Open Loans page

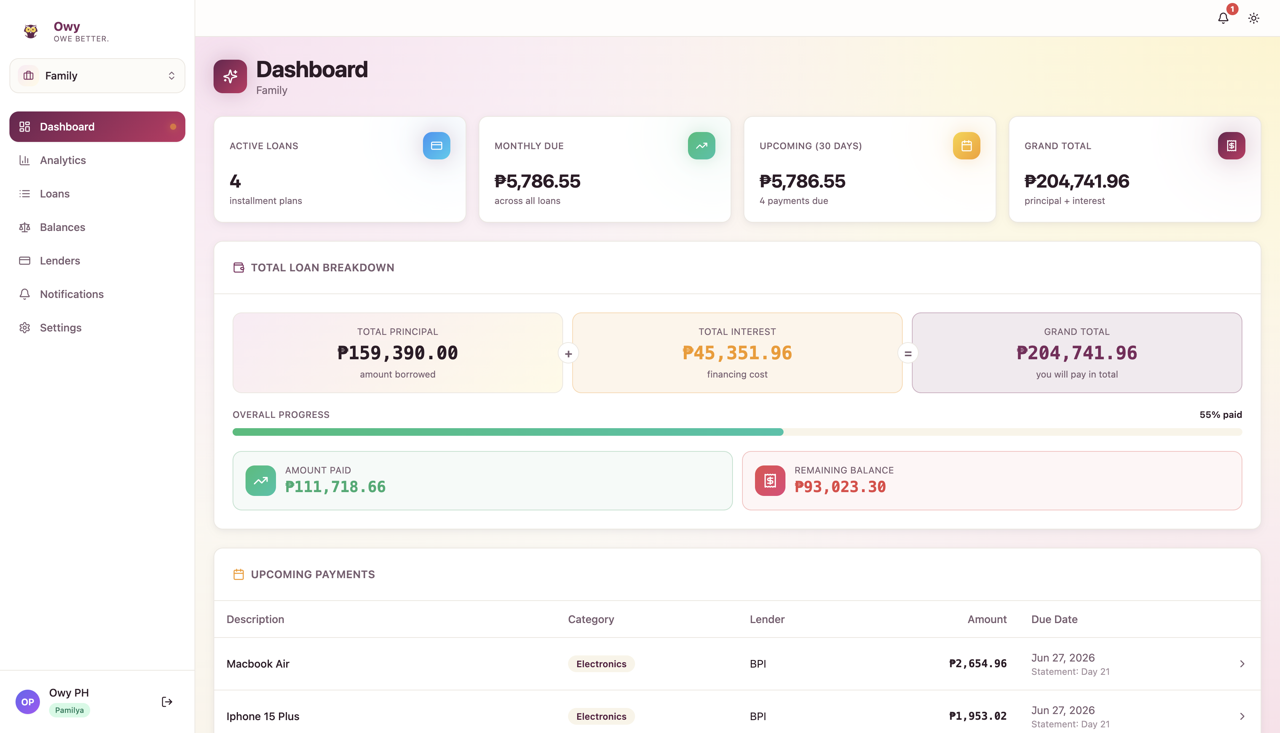point(97,194)
